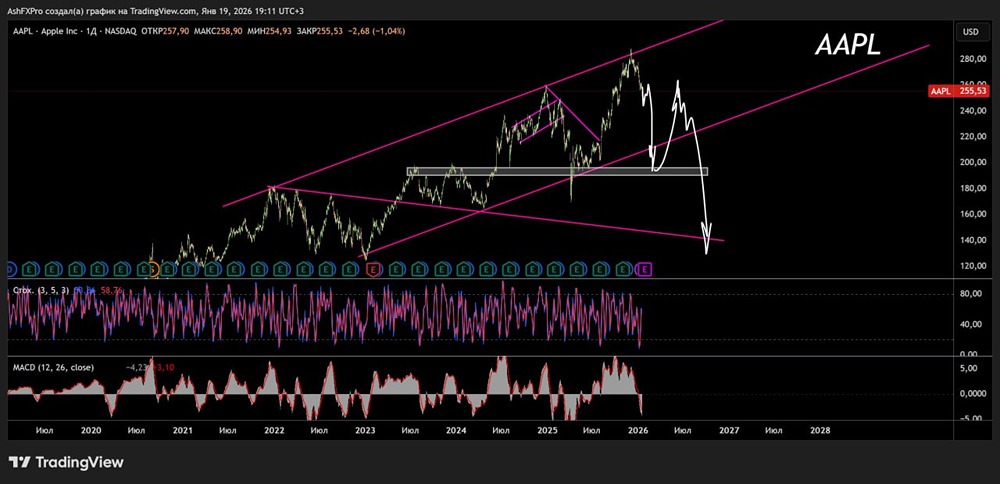Open the USD currency selector
Screen dimensions: 1000x484
(971, 31)
